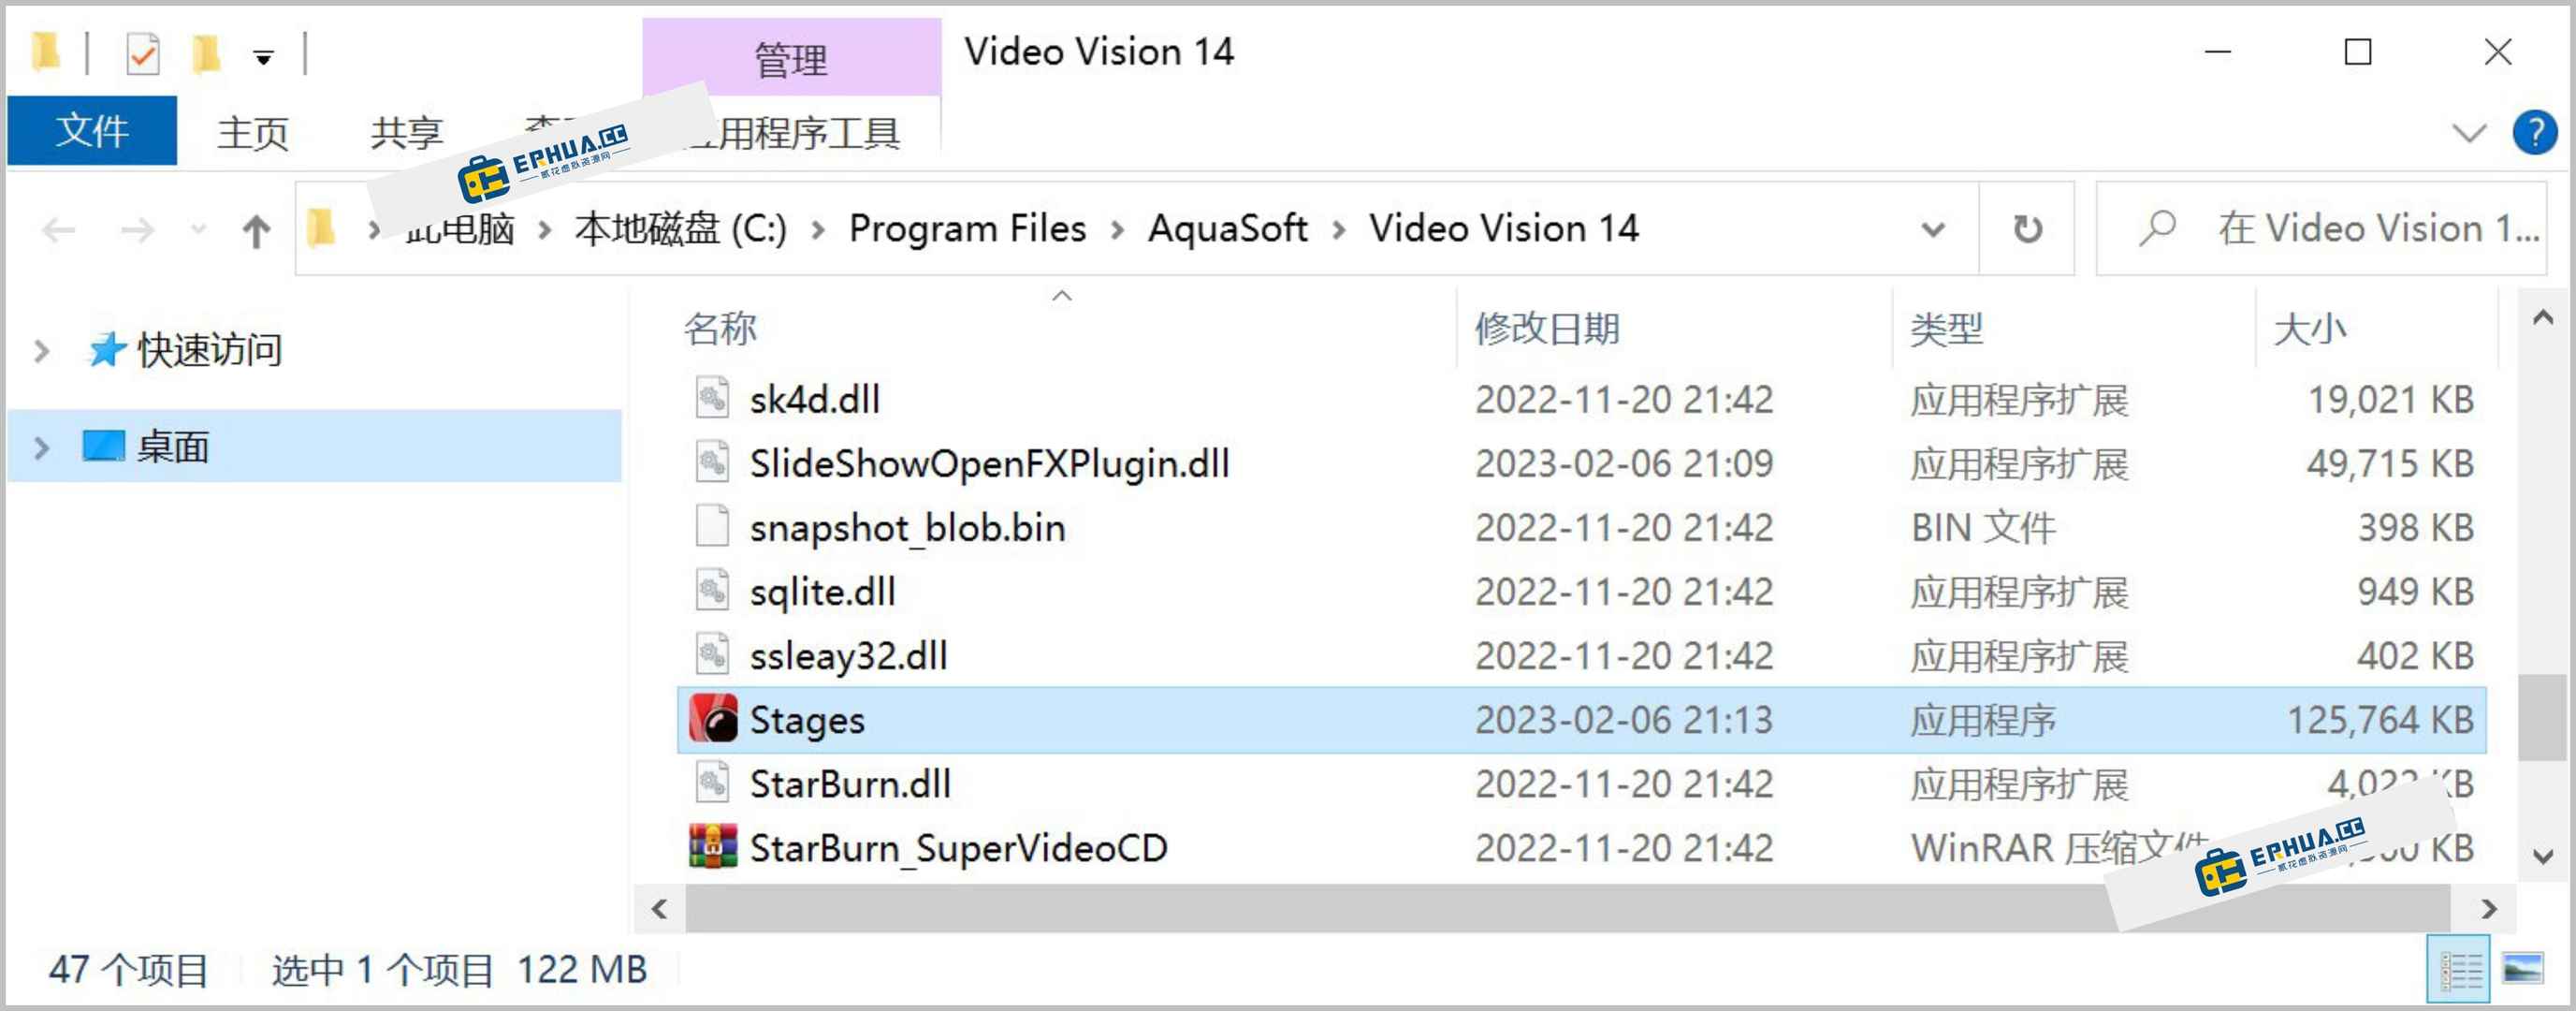Switch to the 共享 ribbon tab
This screenshot has height=1011, width=2576.
[x=406, y=132]
